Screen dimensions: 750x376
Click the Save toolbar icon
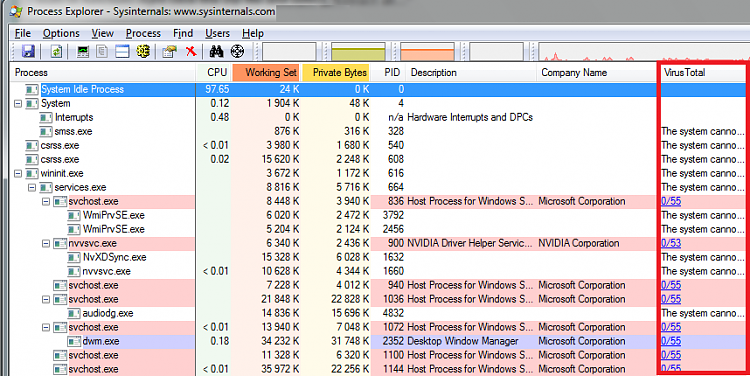coord(28,51)
